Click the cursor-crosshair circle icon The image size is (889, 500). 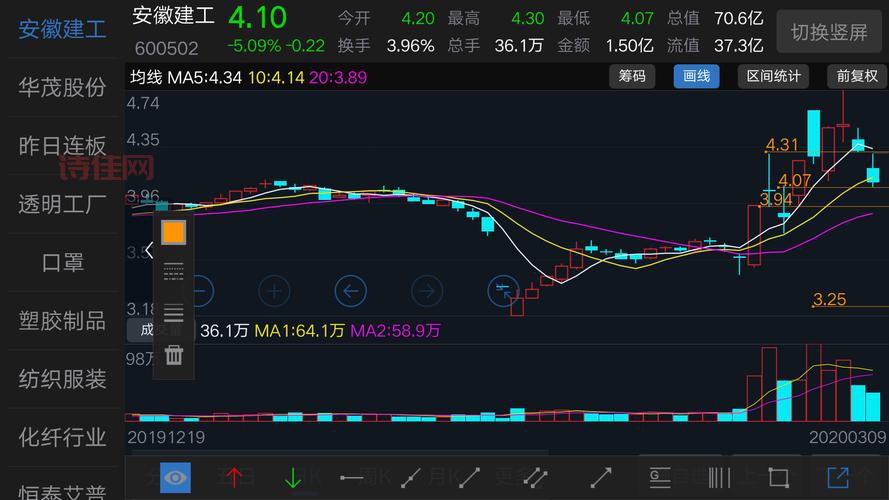click(503, 291)
